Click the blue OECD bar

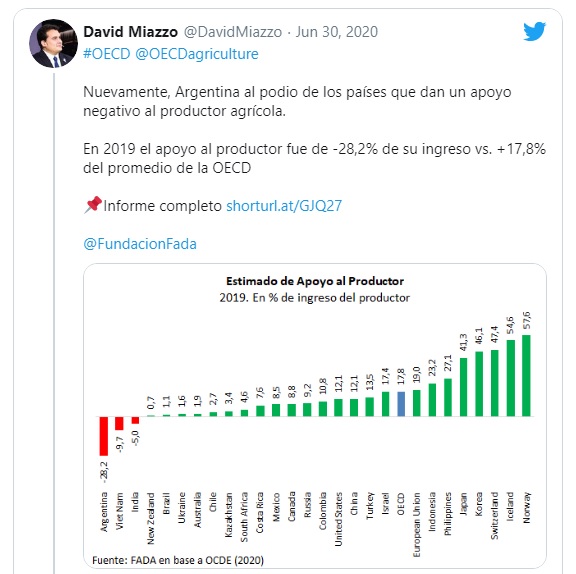(x=401, y=404)
